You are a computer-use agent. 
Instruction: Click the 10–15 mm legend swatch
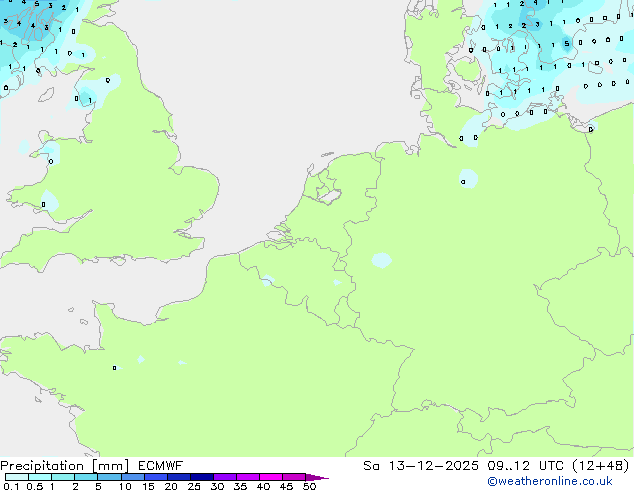pos(133,477)
